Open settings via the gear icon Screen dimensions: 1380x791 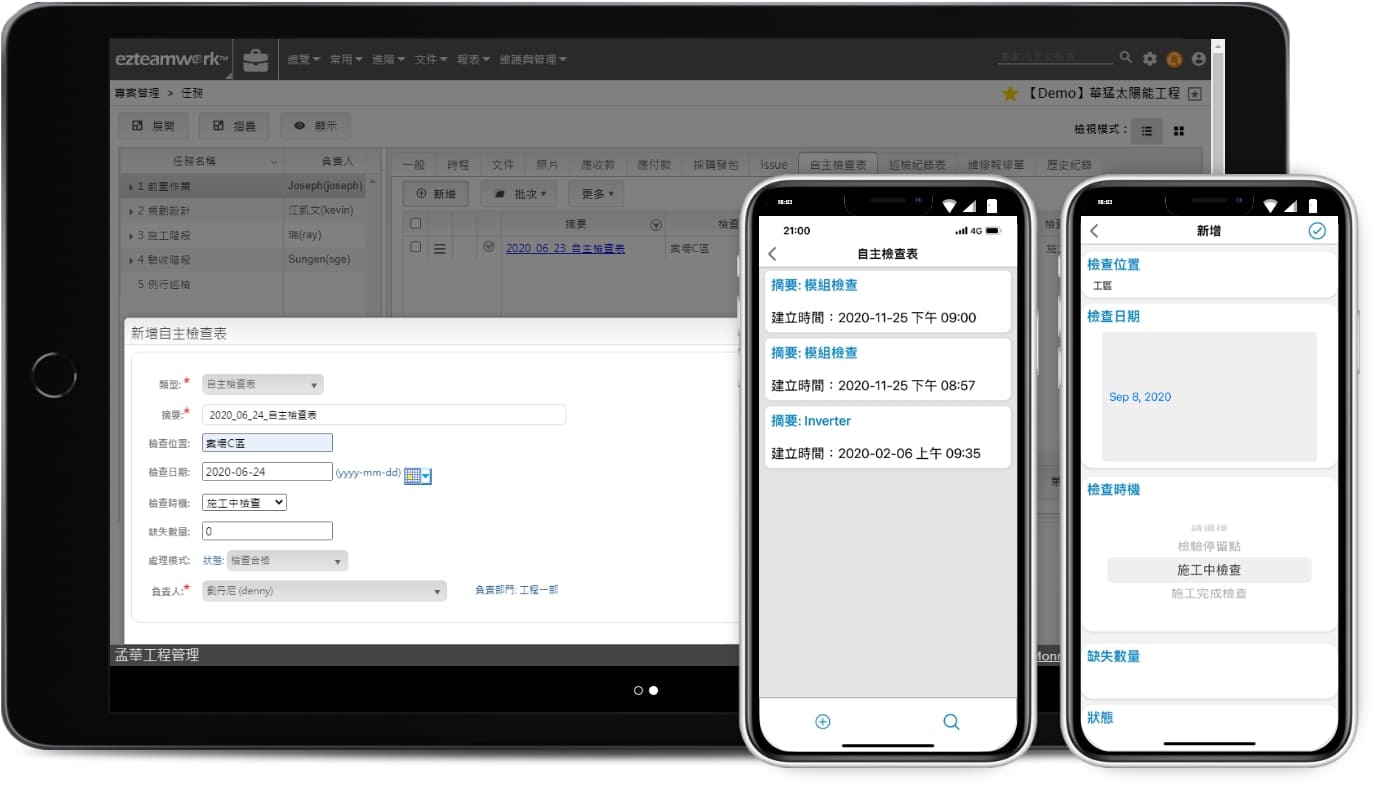click(1150, 59)
